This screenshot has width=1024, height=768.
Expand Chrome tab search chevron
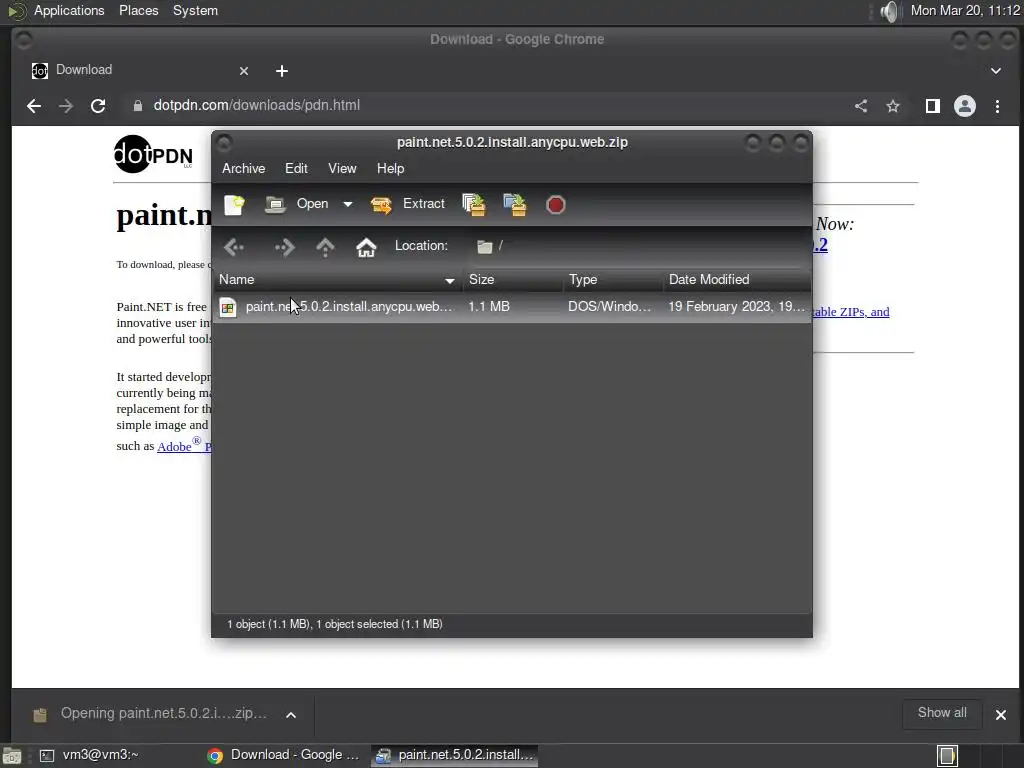click(x=996, y=71)
